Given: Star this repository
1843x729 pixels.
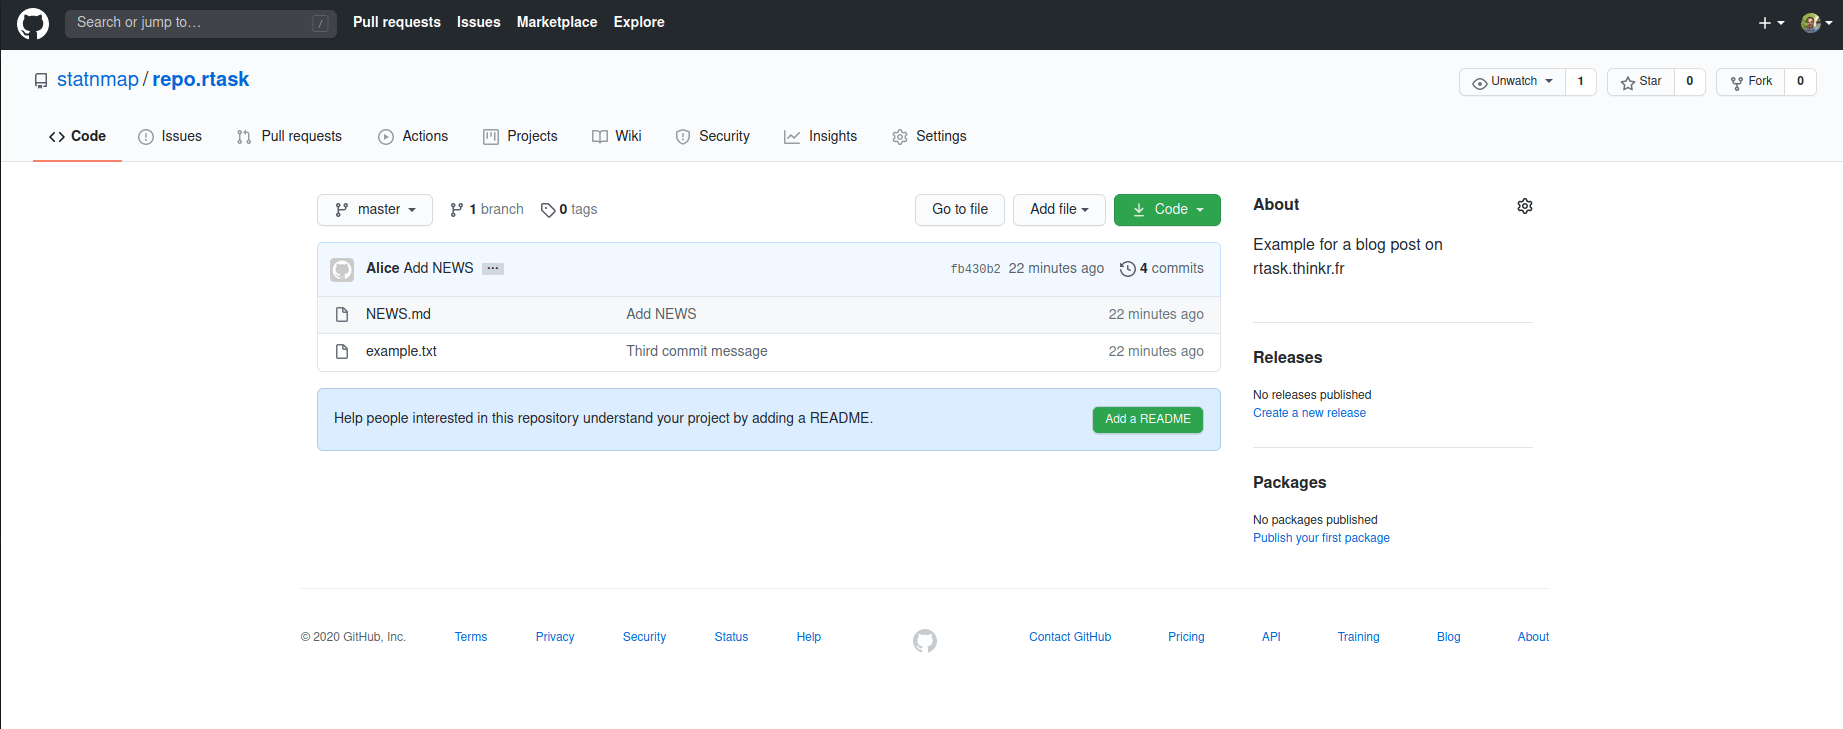Looking at the screenshot, I should (1641, 82).
